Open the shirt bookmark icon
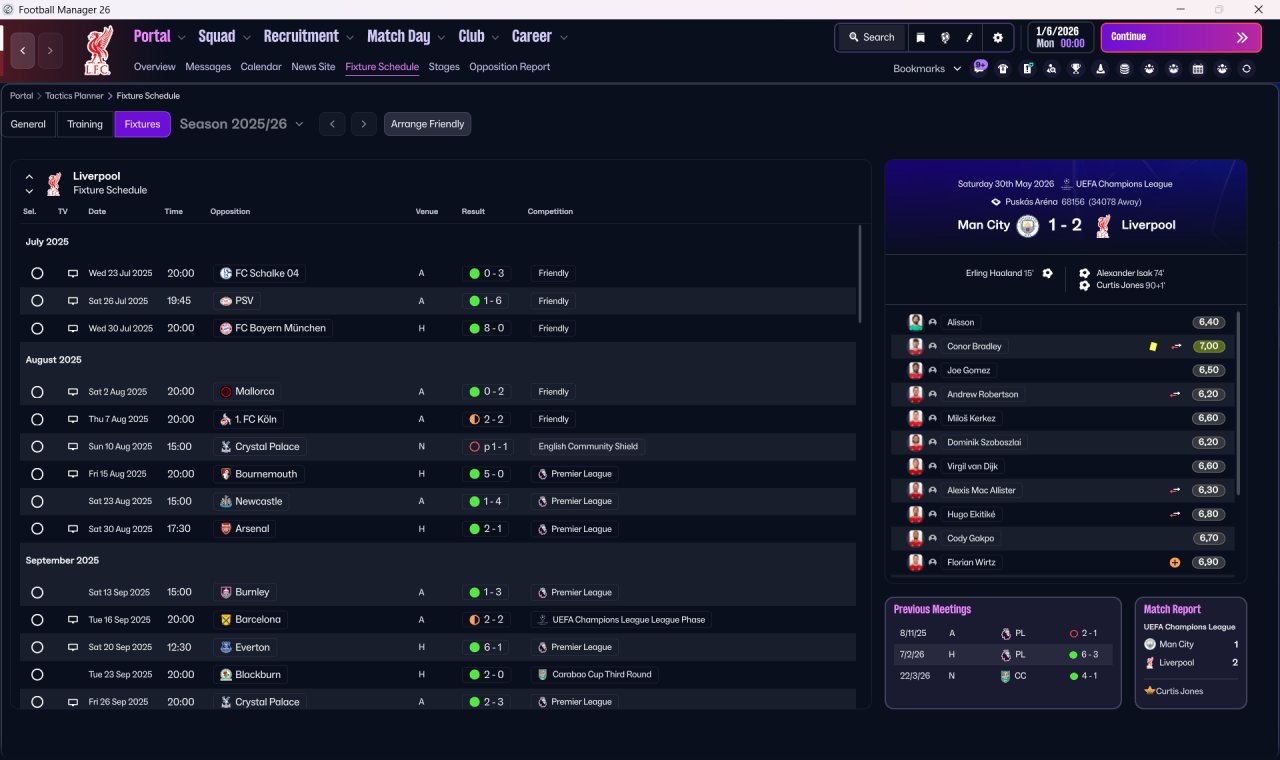Image resolution: width=1280 pixels, height=760 pixels. pyautogui.click(x=1003, y=69)
